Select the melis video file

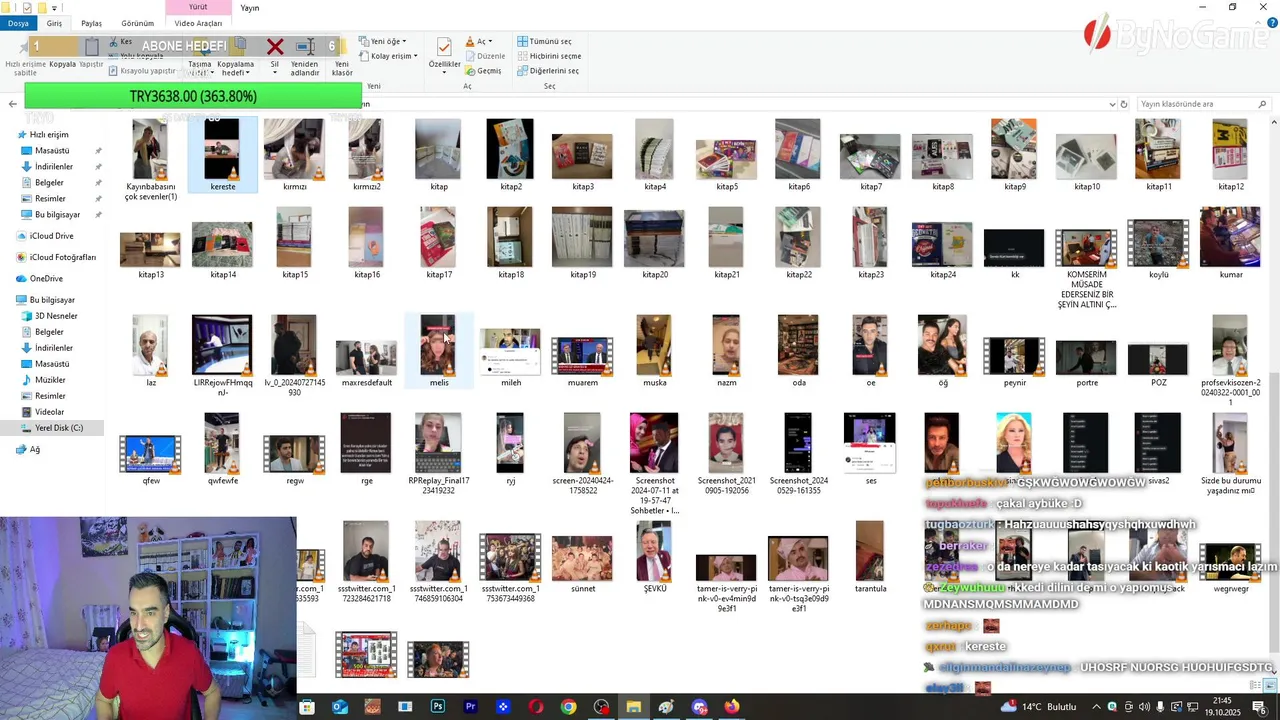[x=438, y=350]
